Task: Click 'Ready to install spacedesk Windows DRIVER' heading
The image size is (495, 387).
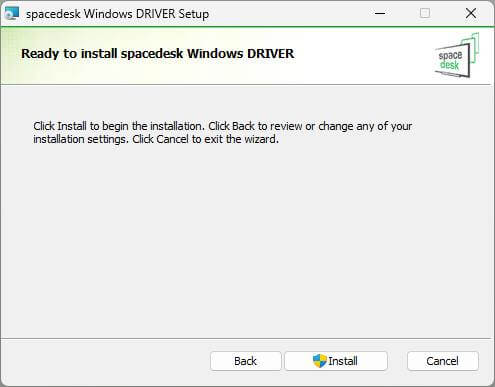Action: (158, 54)
